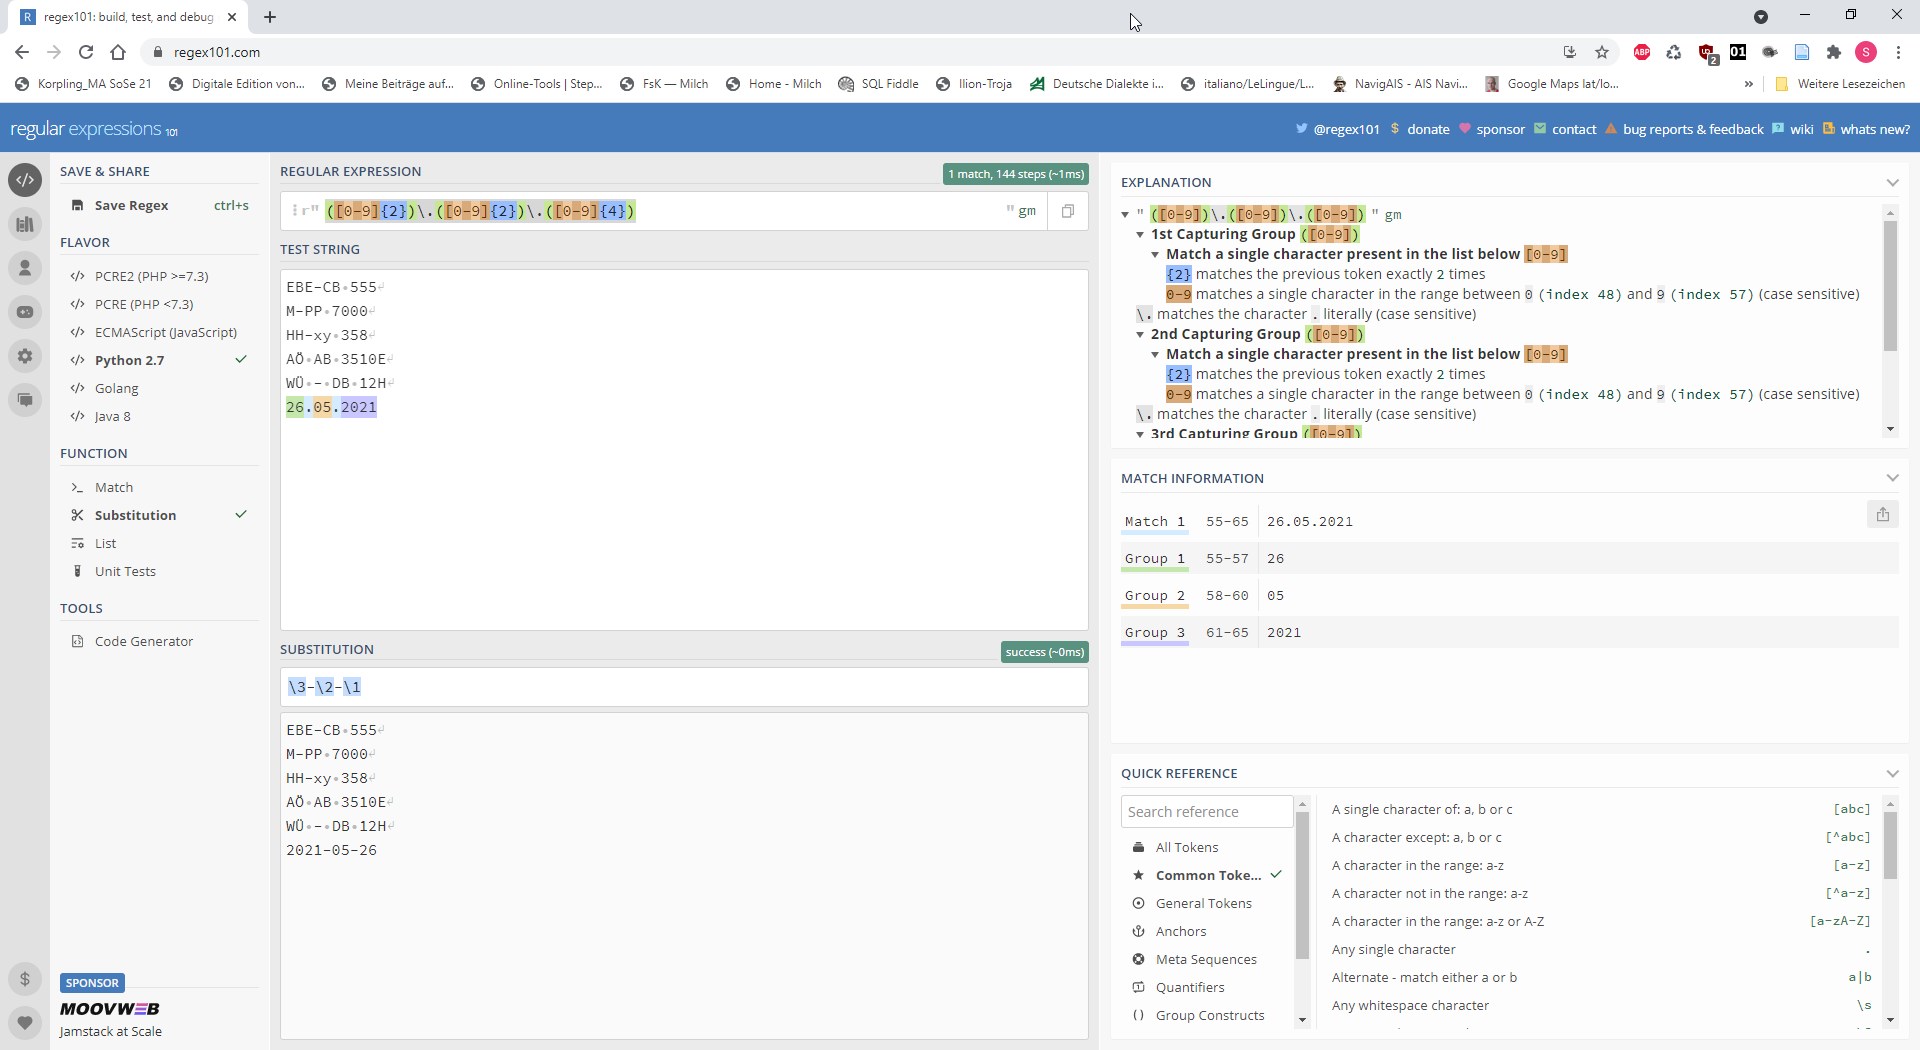Image resolution: width=1920 pixels, height=1050 pixels.
Task: Click the dollar sign sidebar icon
Action: click(25, 979)
